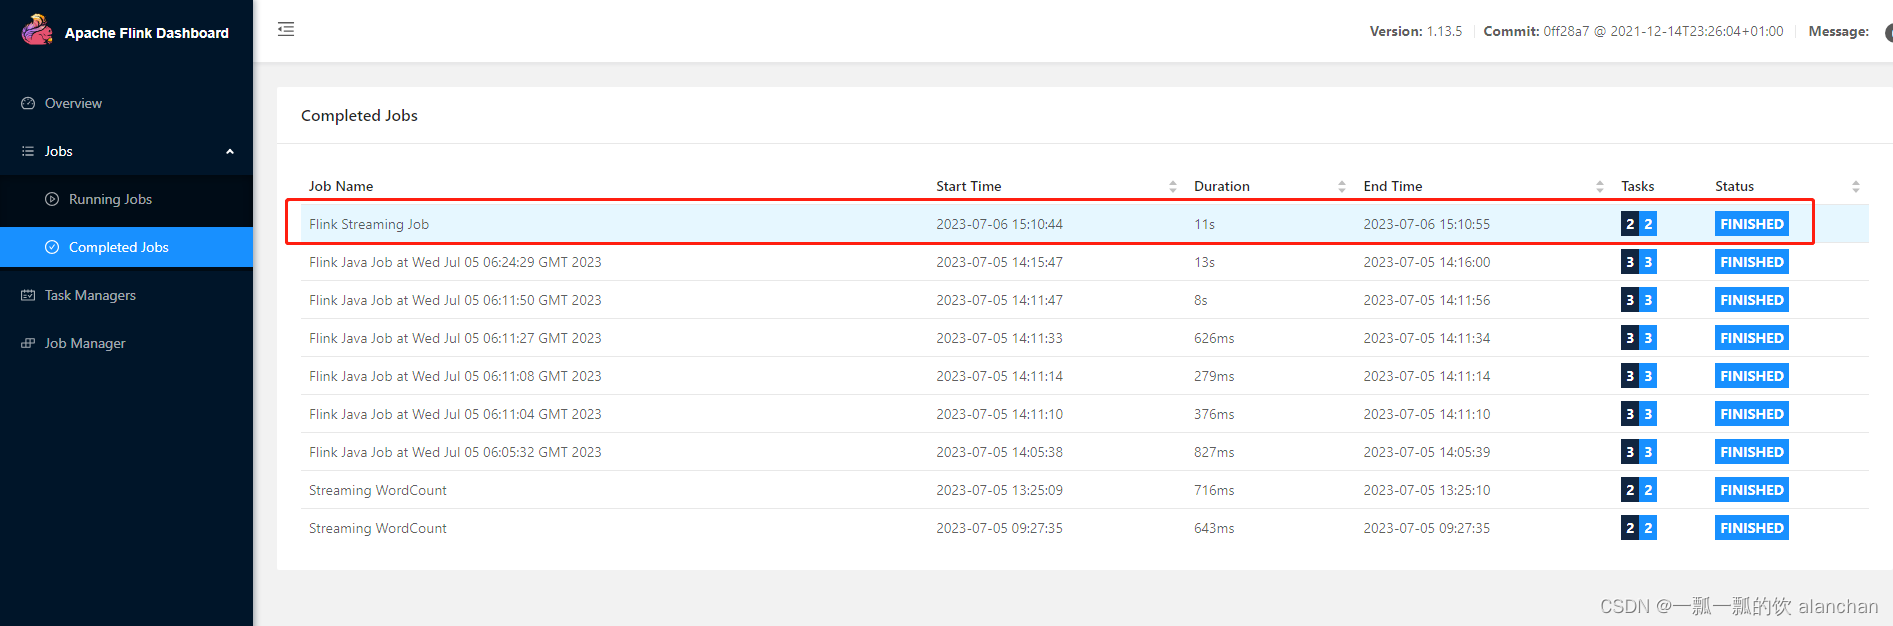Viewport: 1893px width, 626px height.
Task: Click the 8s duration cell
Action: pyautogui.click(x=1200, y=300)
